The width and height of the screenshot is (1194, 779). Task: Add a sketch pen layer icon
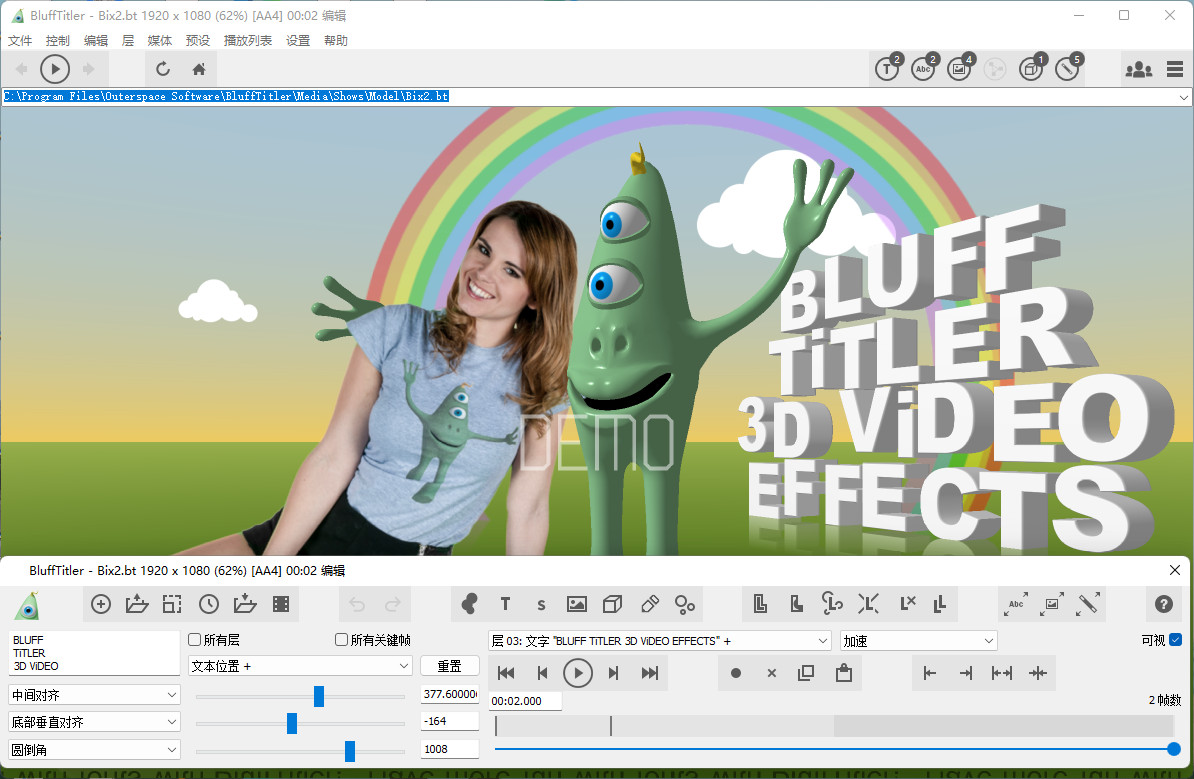point(650,605)
